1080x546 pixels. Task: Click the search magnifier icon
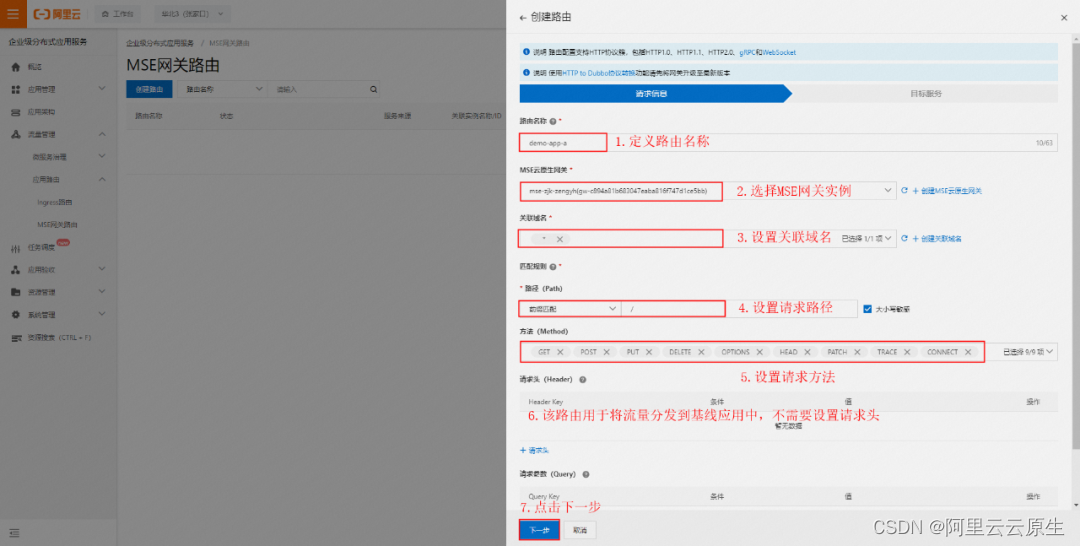[x=373, y=90]
